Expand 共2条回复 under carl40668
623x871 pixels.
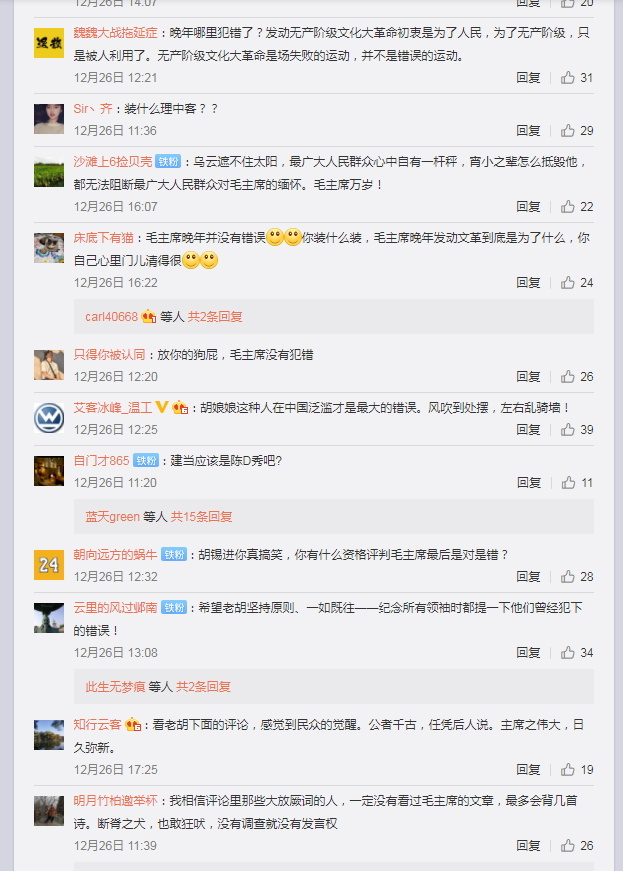[215, 317]
